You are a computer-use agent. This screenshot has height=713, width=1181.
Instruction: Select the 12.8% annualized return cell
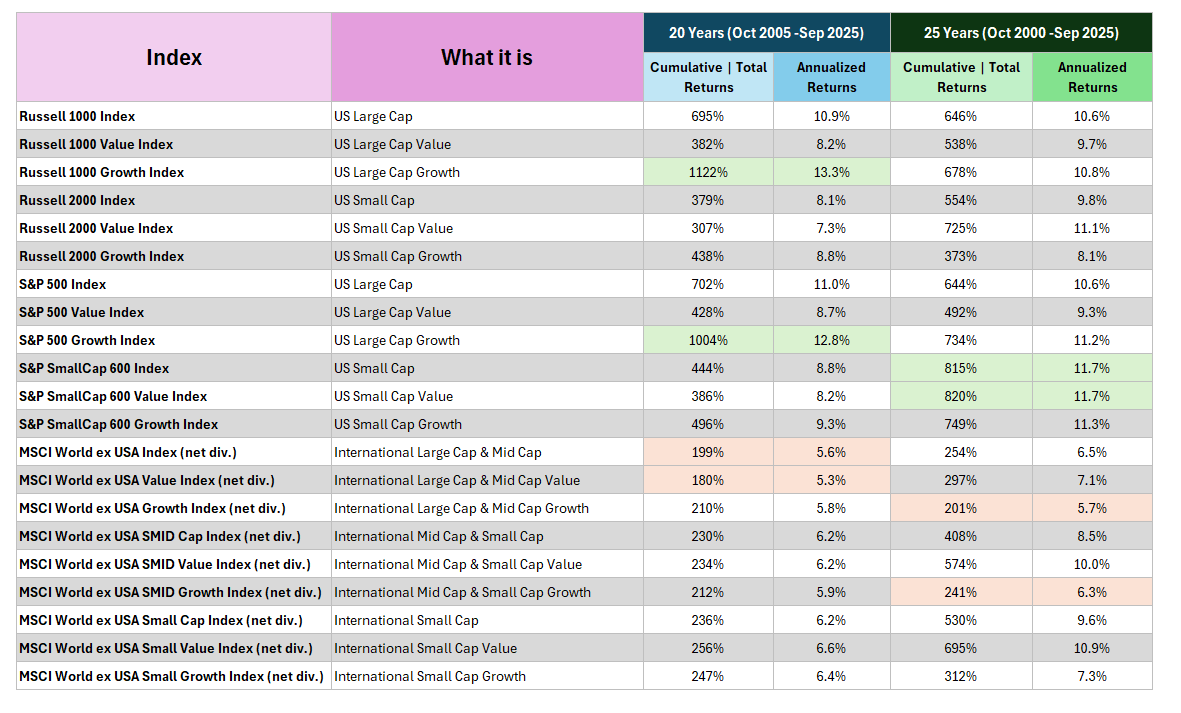tap(831, 340)
